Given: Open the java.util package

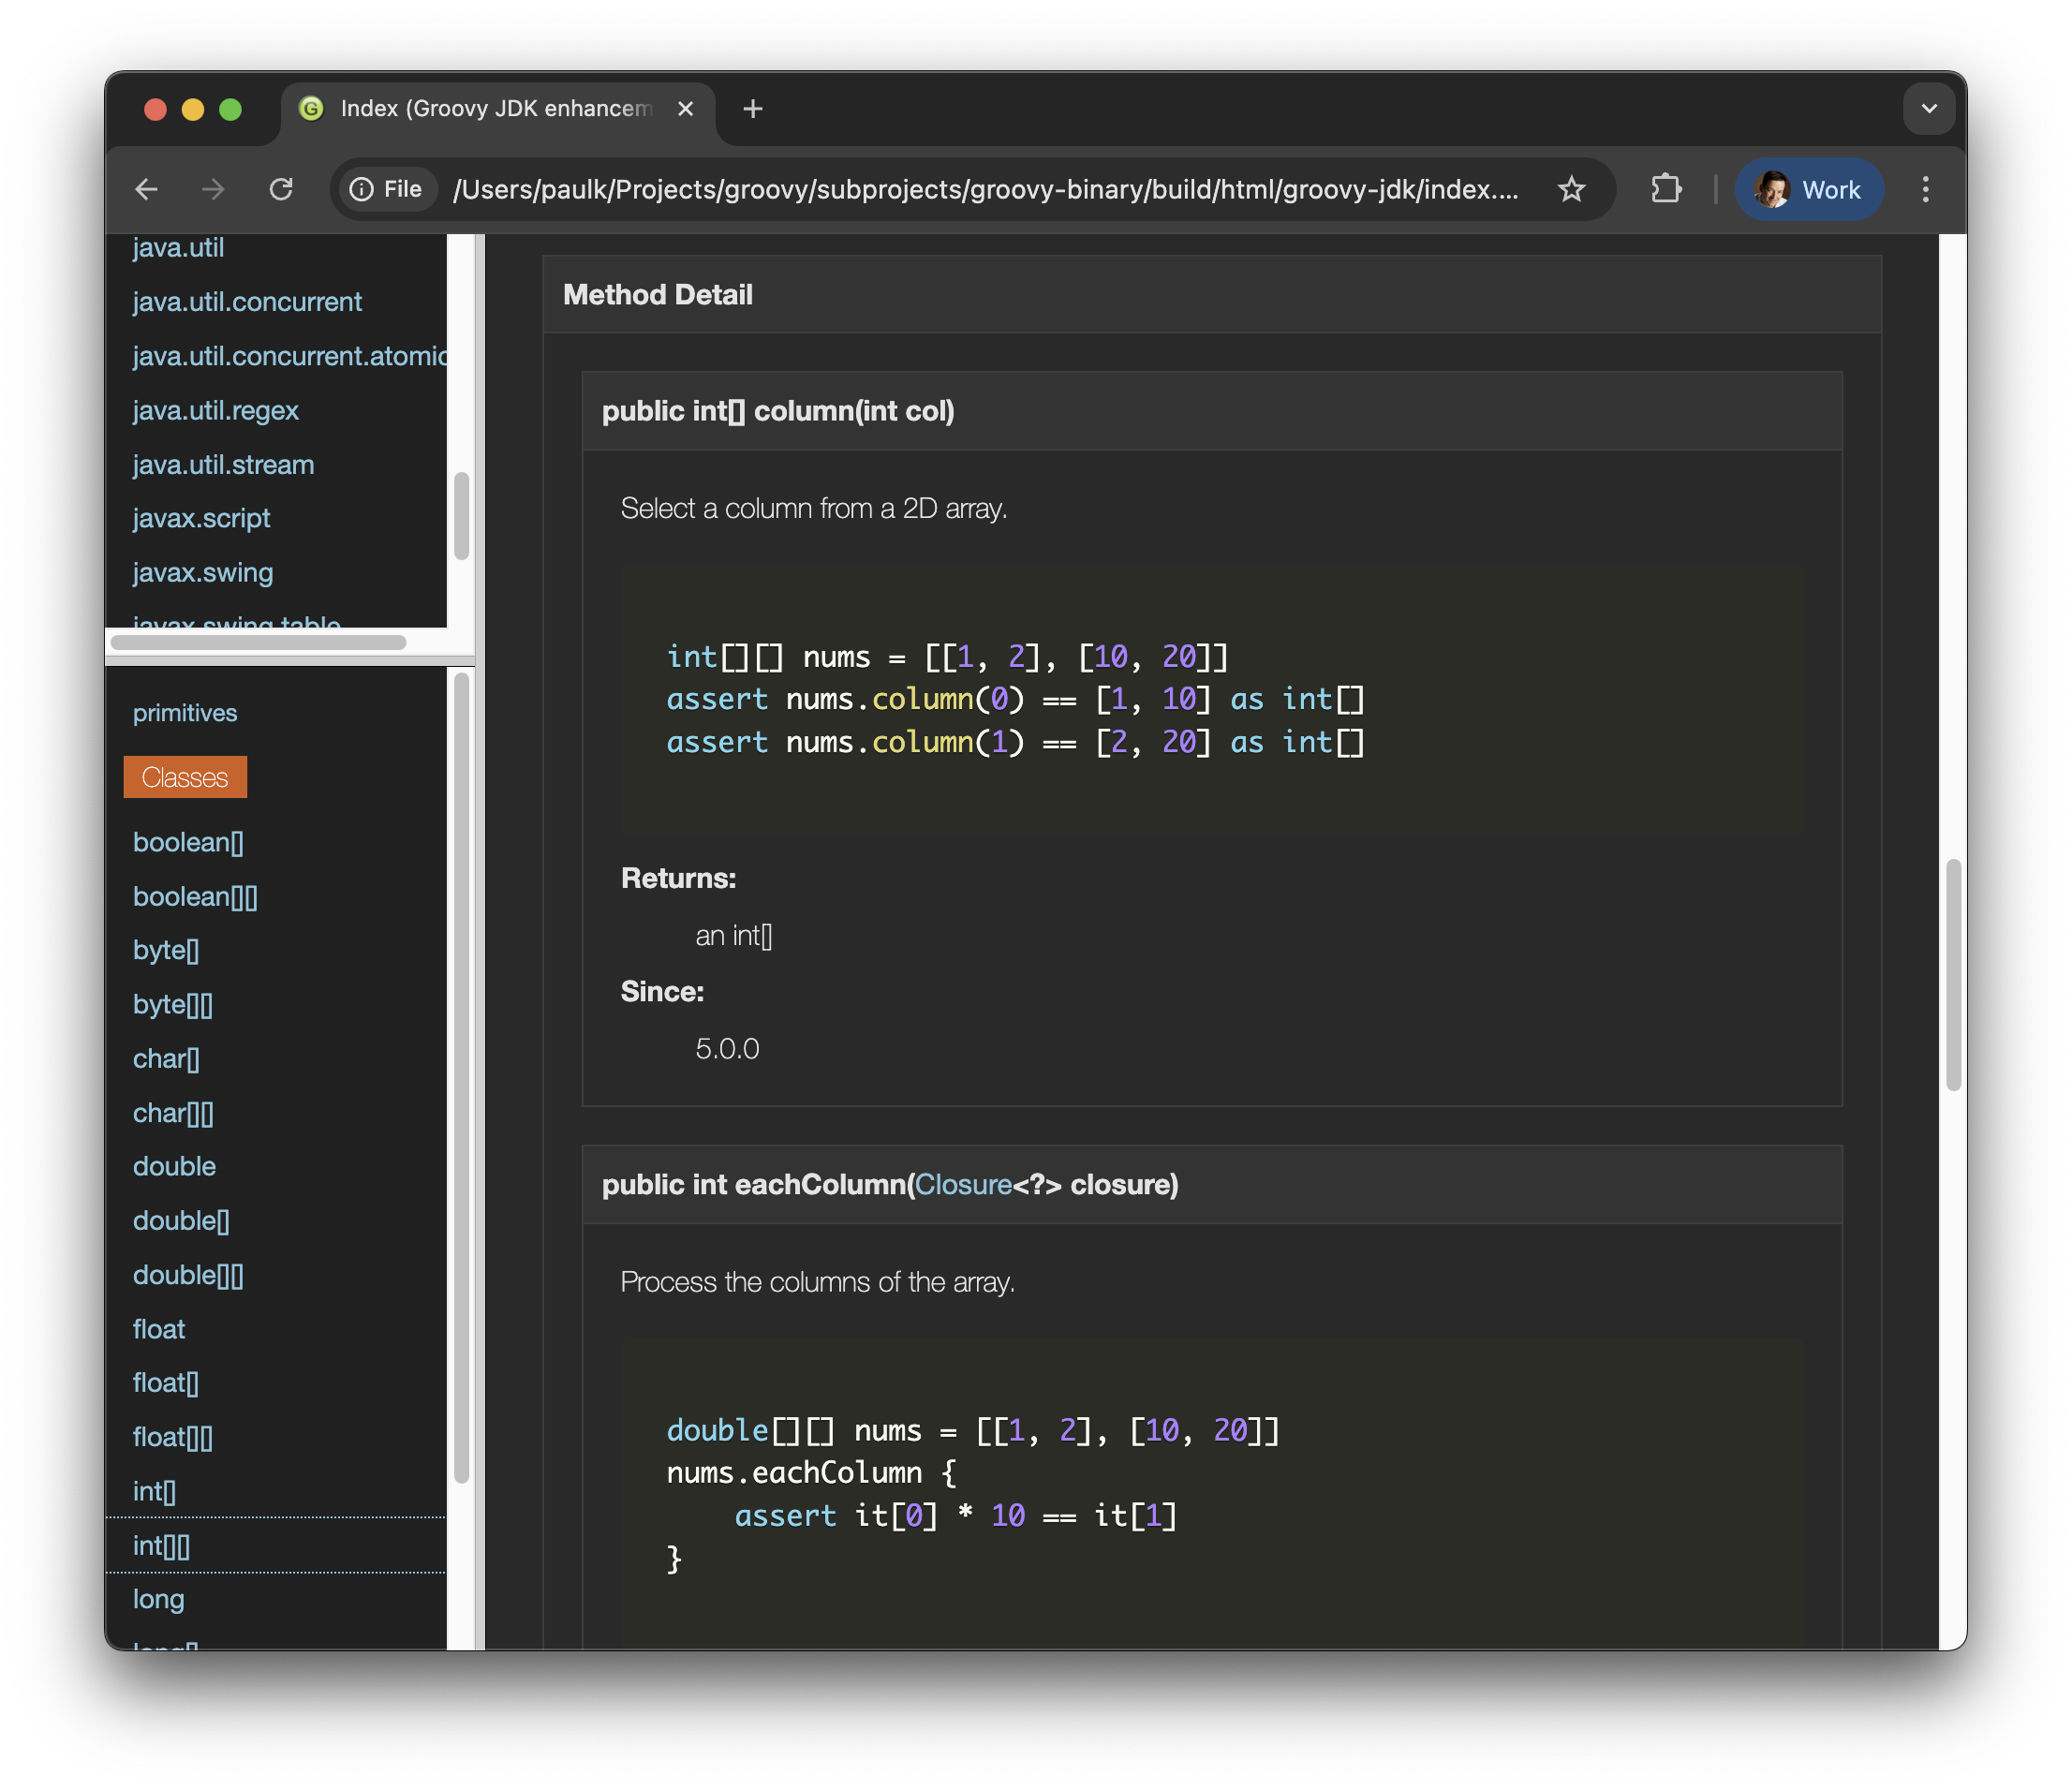Looking at the screenshot, I should [x=178, y=247].
